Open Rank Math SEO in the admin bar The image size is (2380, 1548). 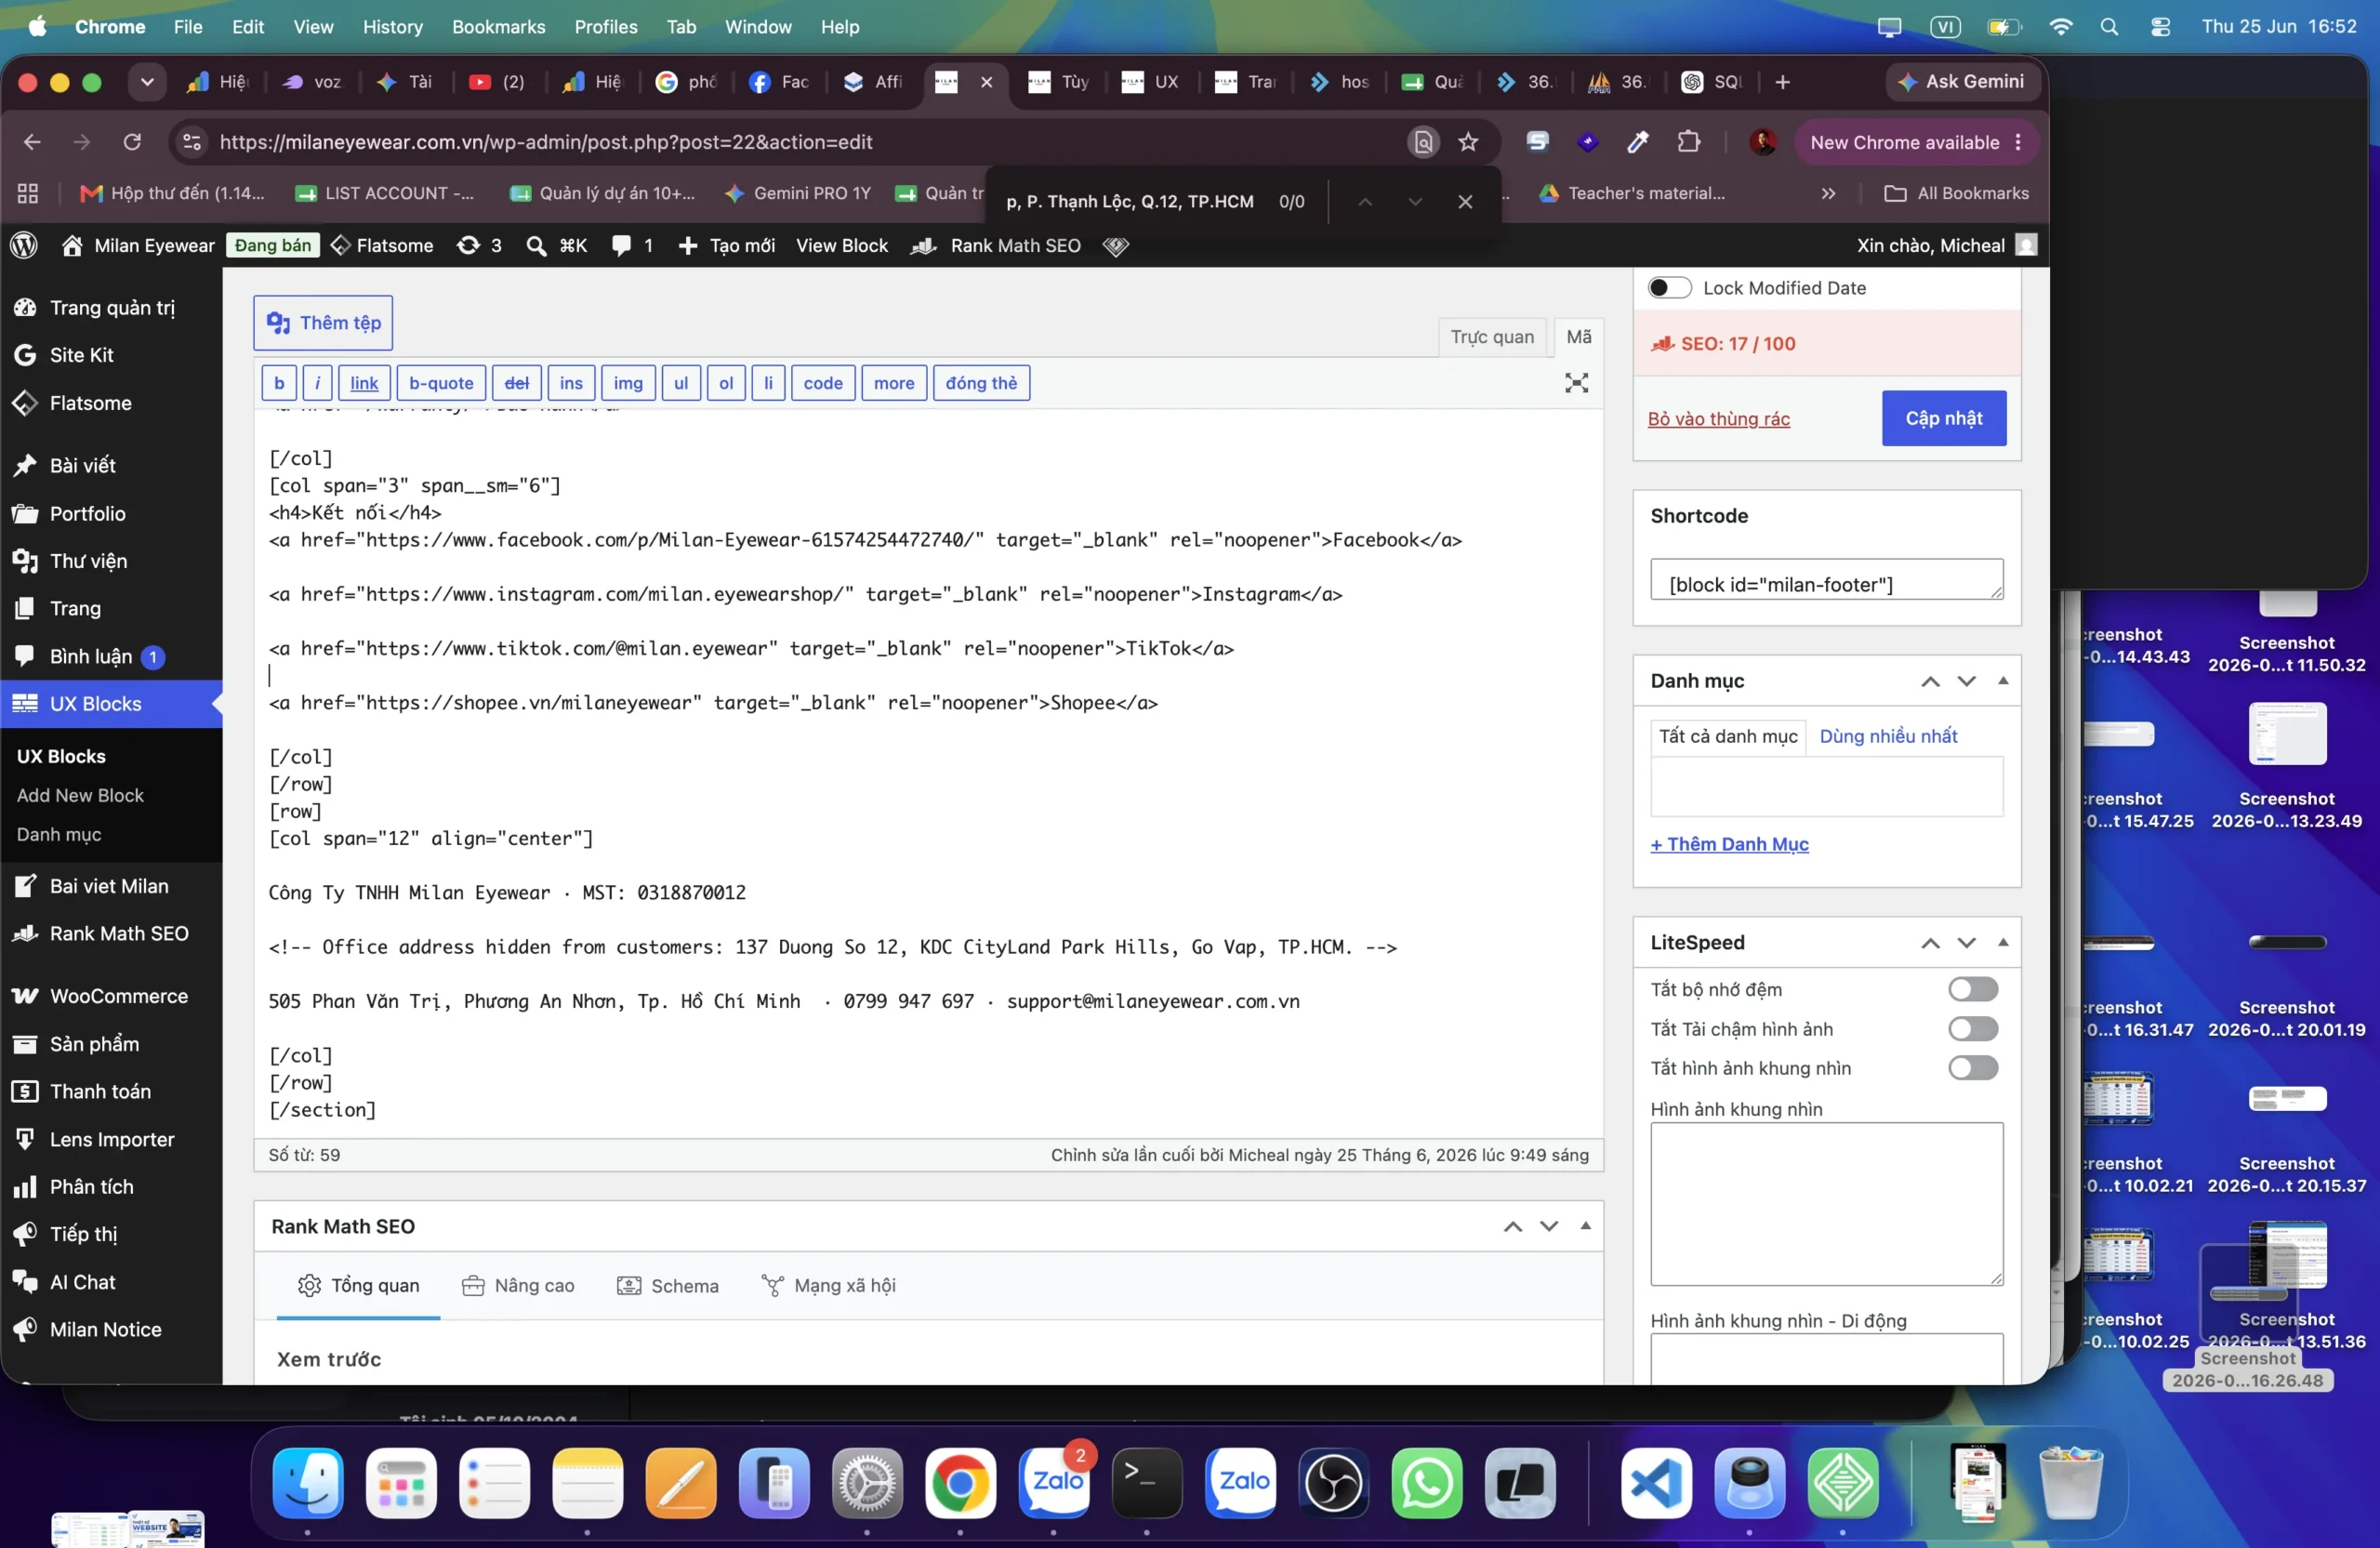pyautogui.click(x=996, y=245)
